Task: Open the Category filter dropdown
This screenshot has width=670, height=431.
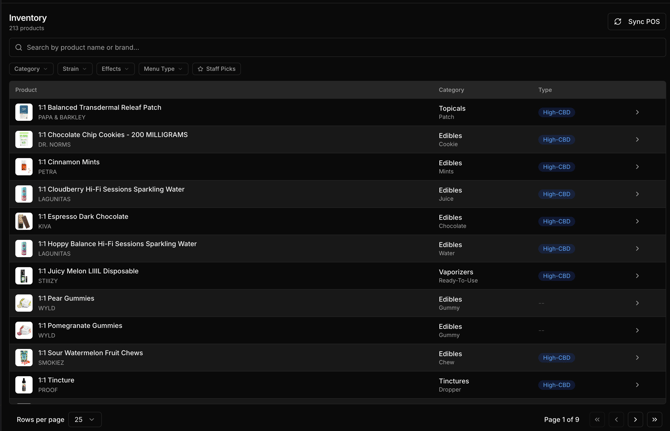Action: pos(31,69)
